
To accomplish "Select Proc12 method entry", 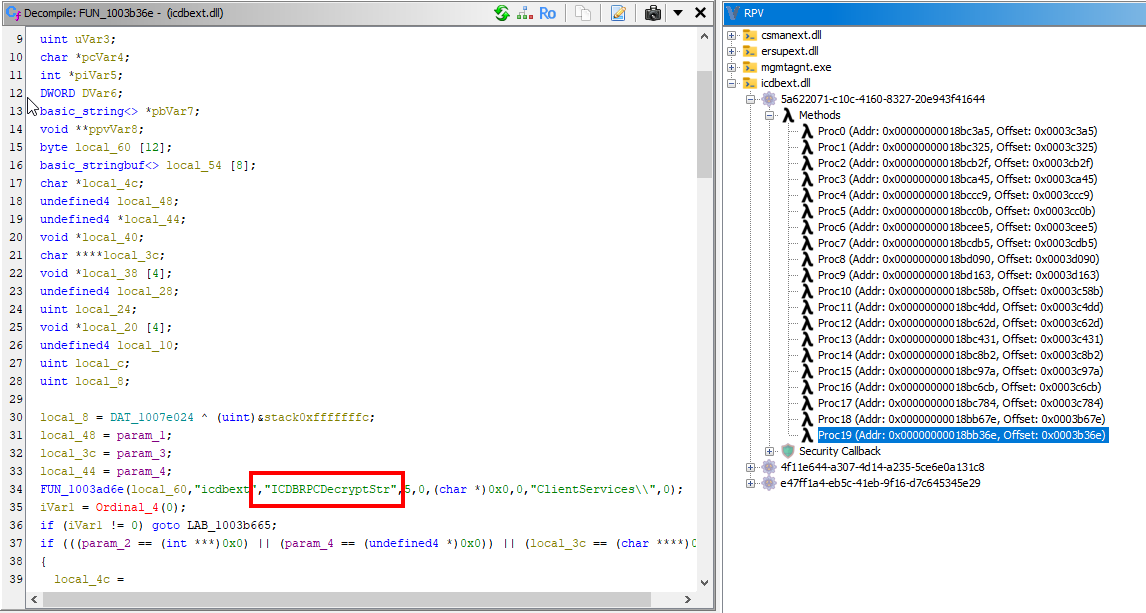I will point(960,324).
